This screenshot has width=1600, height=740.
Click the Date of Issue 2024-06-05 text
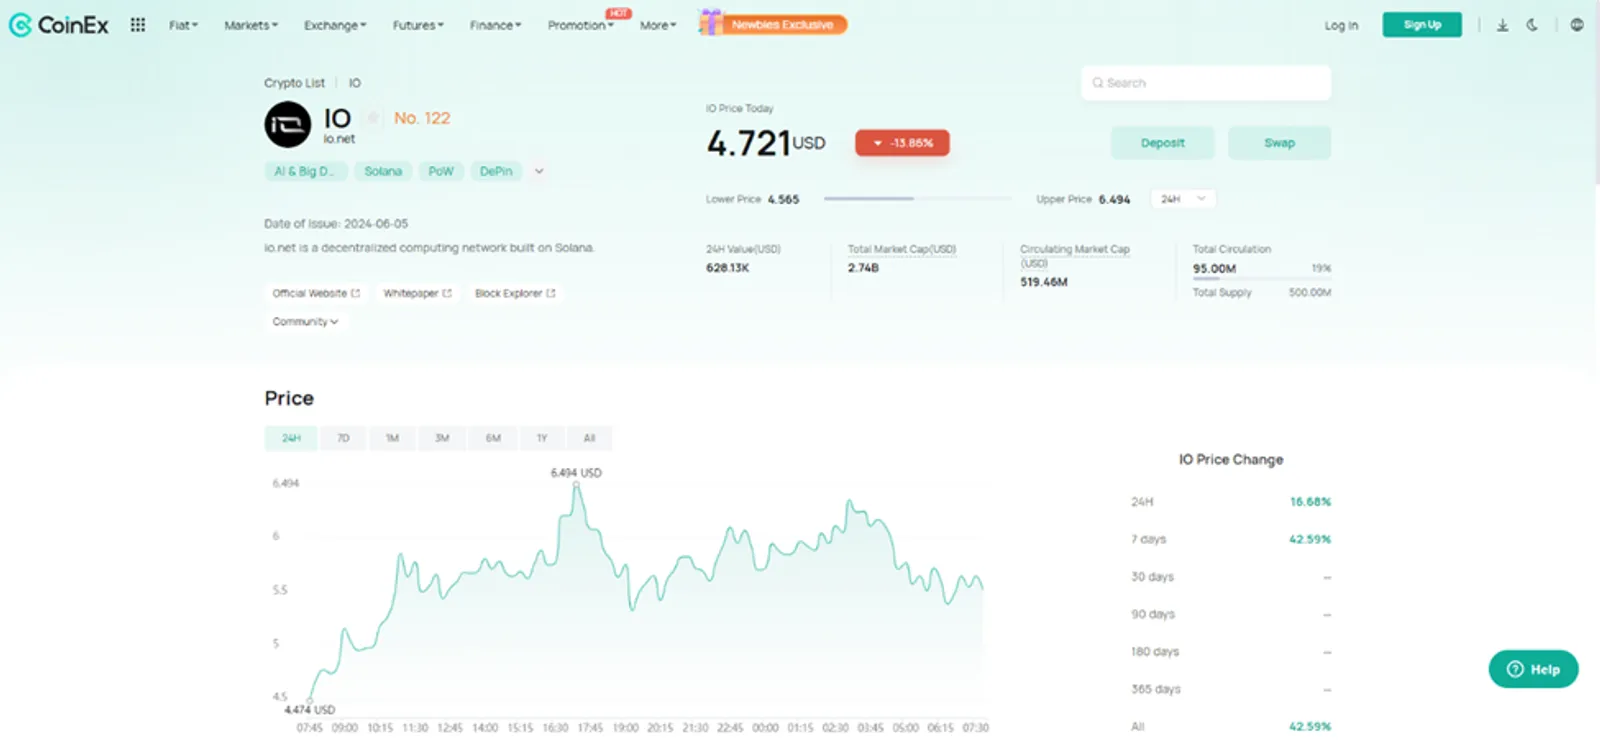[x=336, y=224]
